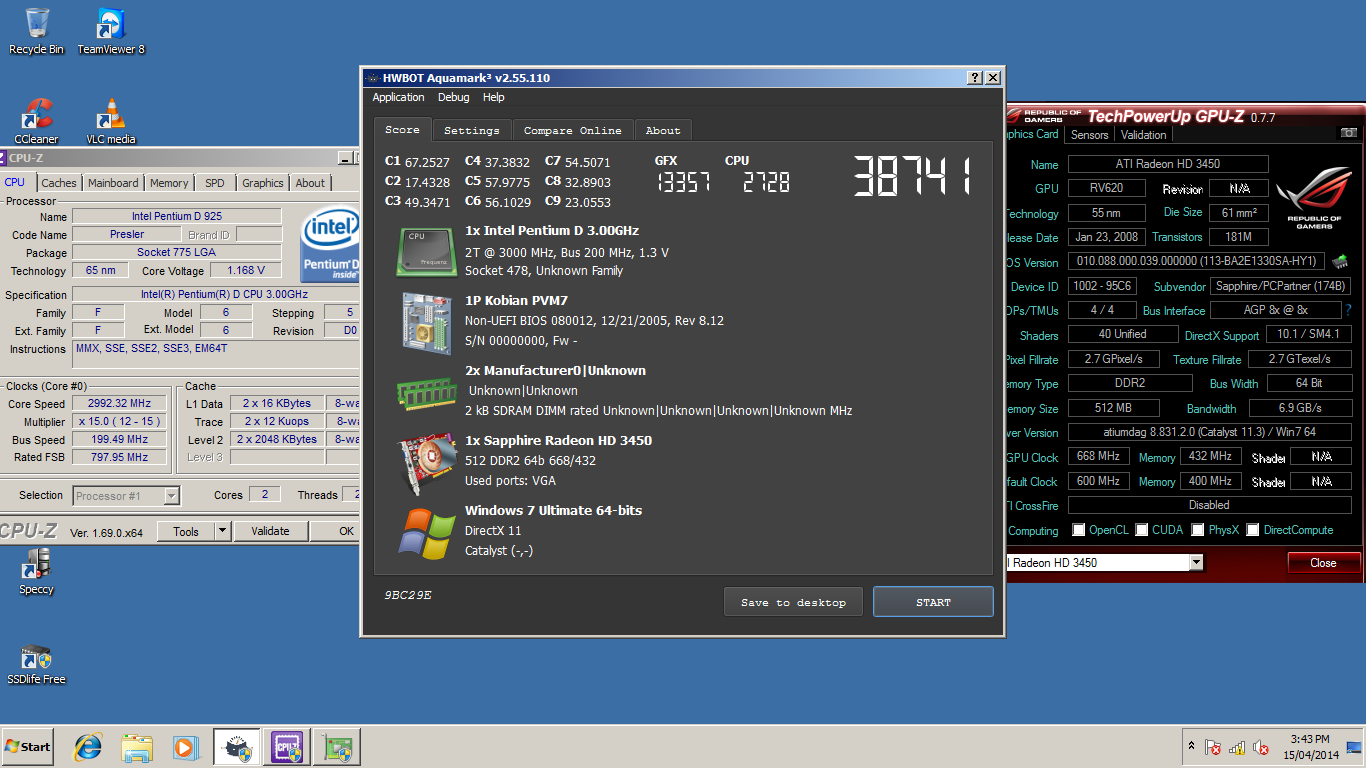The height and width of the screenshot is (768, 1366).
Task: Enable the CUDA checkbox in GPU-Z
Action: pyautogui.click(x=1142, y=530)
